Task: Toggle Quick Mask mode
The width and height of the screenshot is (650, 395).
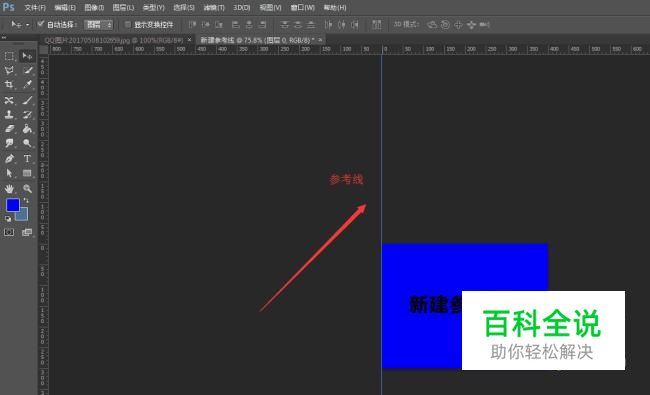Action: point(9,233)
